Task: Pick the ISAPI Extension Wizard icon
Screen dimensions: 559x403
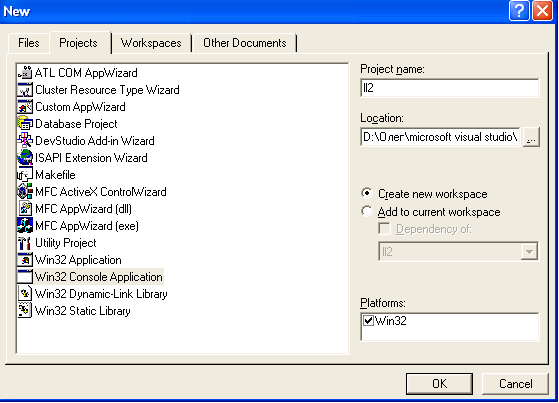Action: point(25,157)
